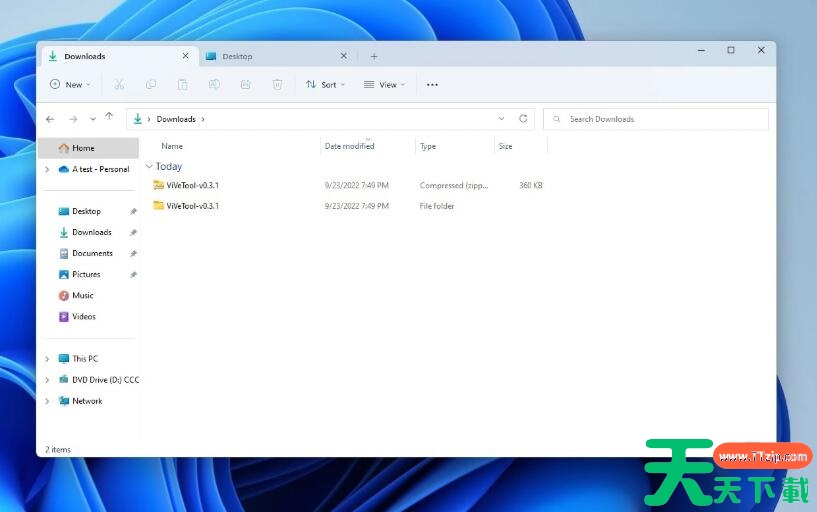Open recent locations chevron dropdown
817x512 pixels.
pyautogui.click(x=93, y=119)
